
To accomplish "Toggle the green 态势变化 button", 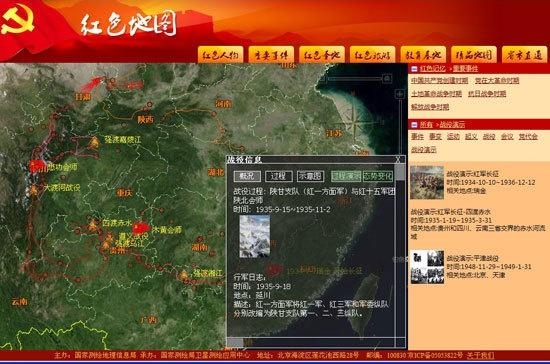I will (378, 176).
